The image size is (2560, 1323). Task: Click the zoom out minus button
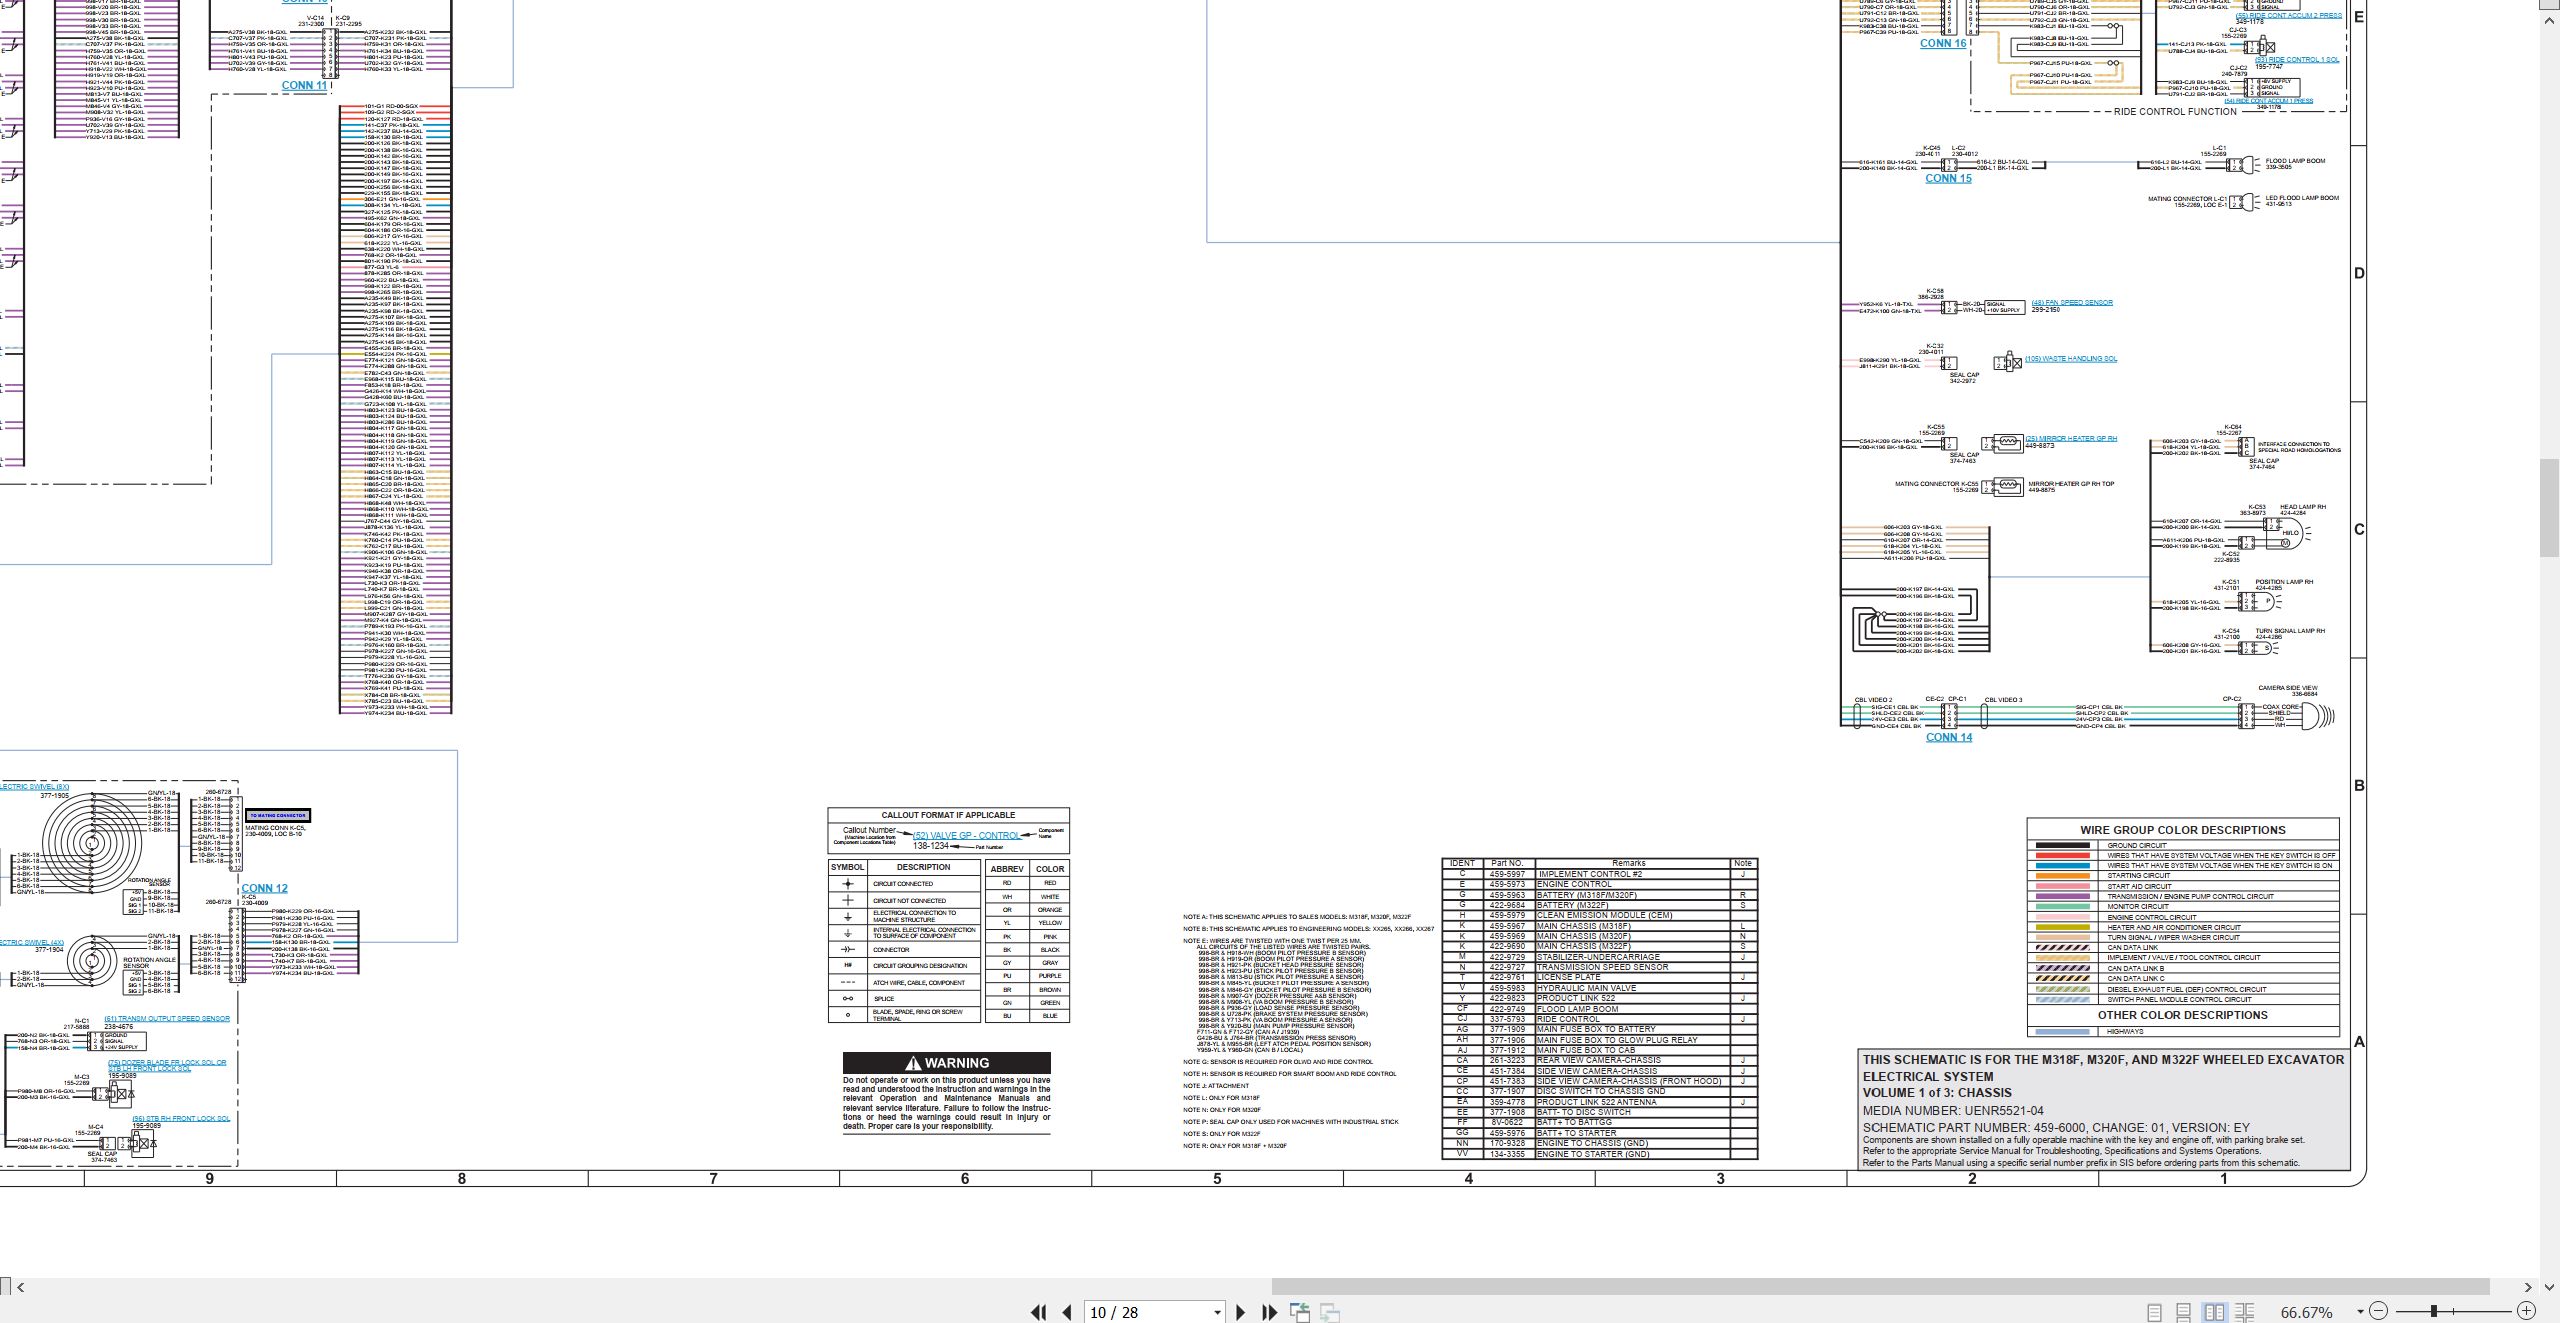(2379, 1311)
